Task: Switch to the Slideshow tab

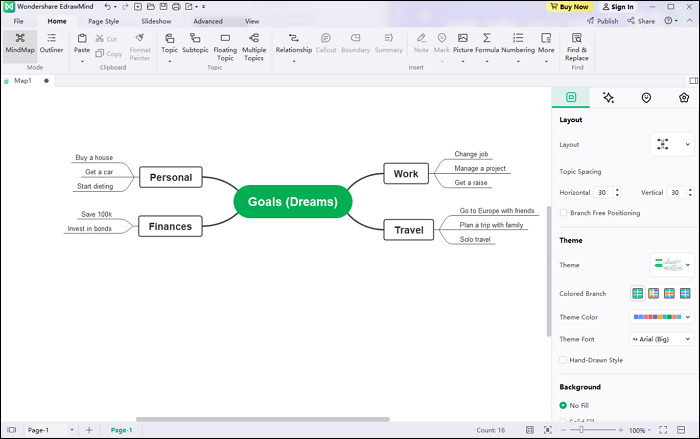Action: pos(156,21)
